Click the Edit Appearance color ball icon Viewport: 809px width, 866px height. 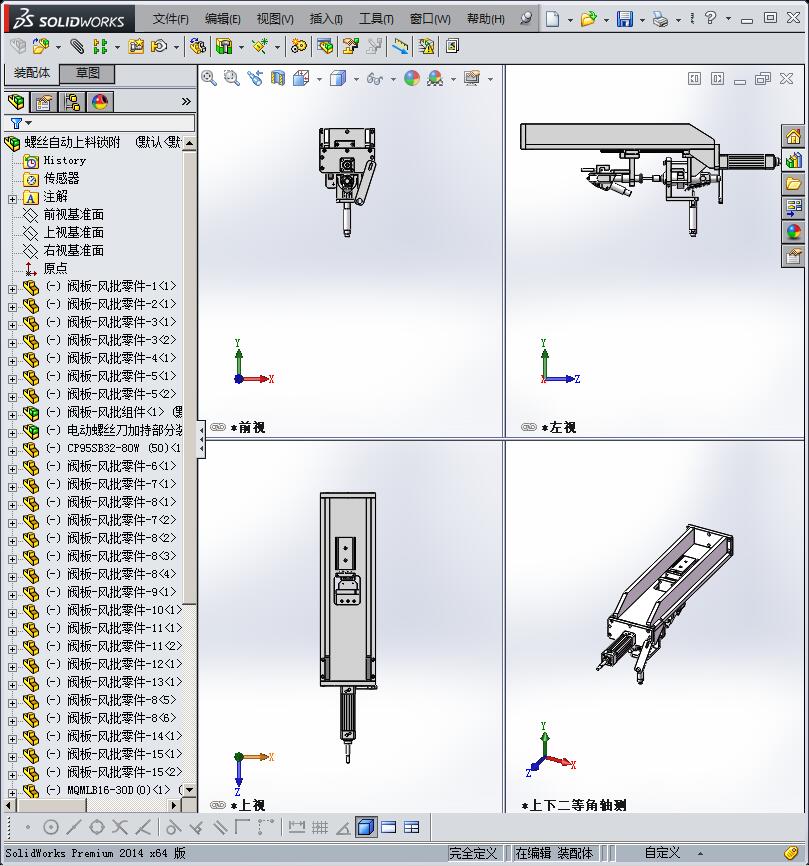pos(411,78)
